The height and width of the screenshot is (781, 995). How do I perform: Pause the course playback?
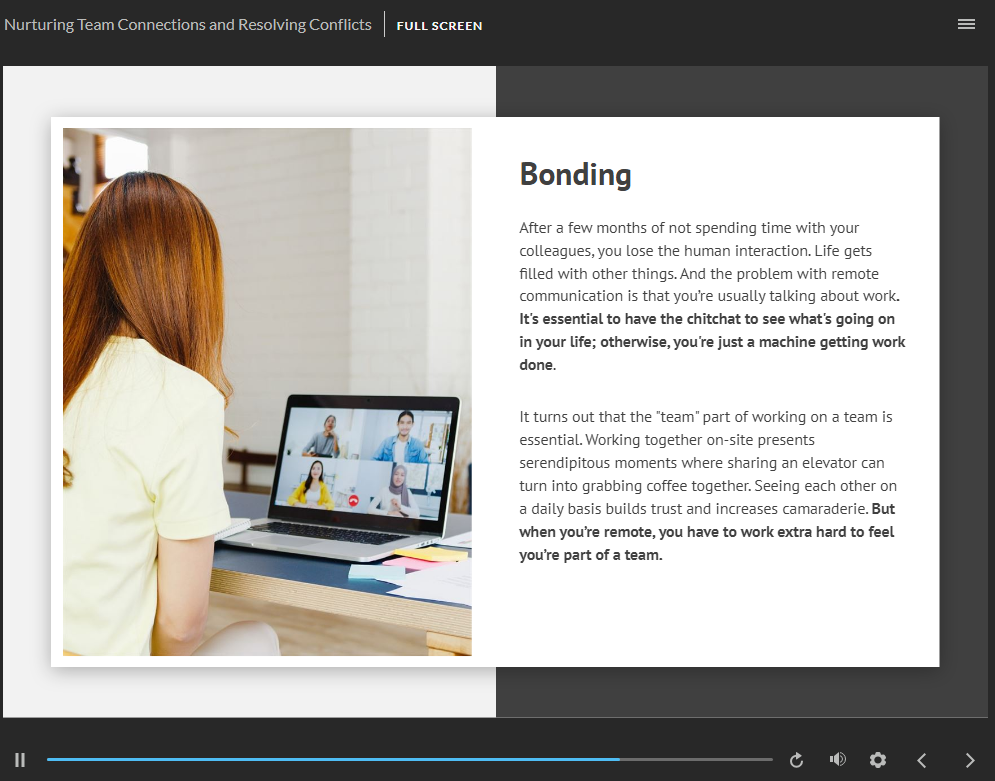tap(20, 759)
